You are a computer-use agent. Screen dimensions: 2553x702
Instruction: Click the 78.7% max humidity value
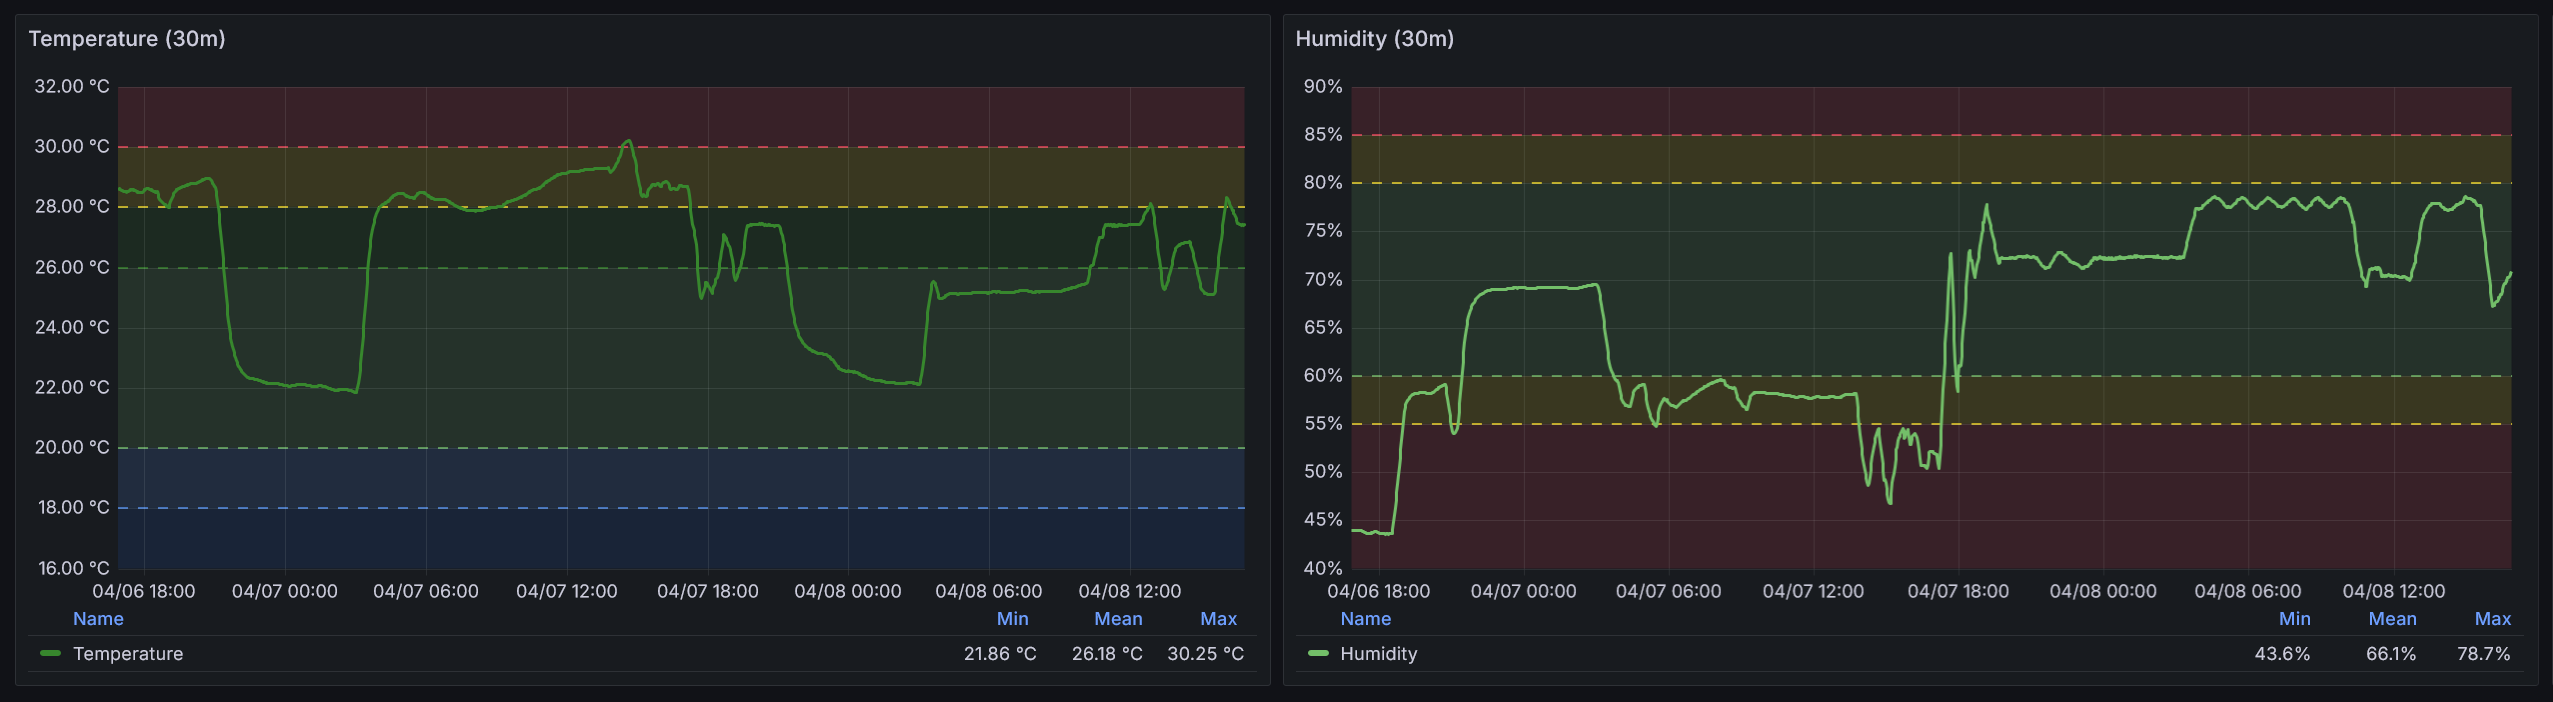(x=2483, y=654)
